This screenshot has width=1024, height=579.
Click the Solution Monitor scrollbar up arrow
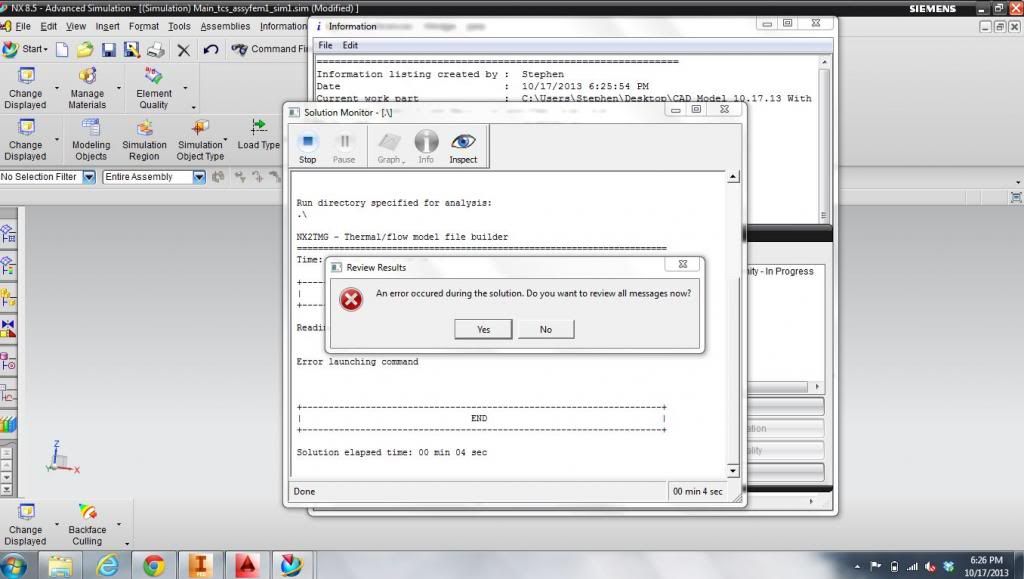click(x=733, y=177)
